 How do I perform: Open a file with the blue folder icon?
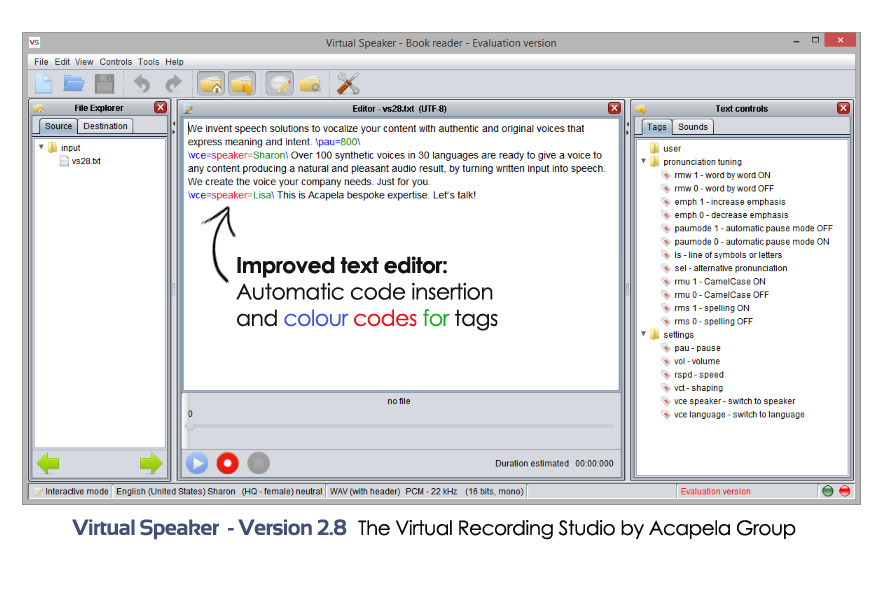74,84
